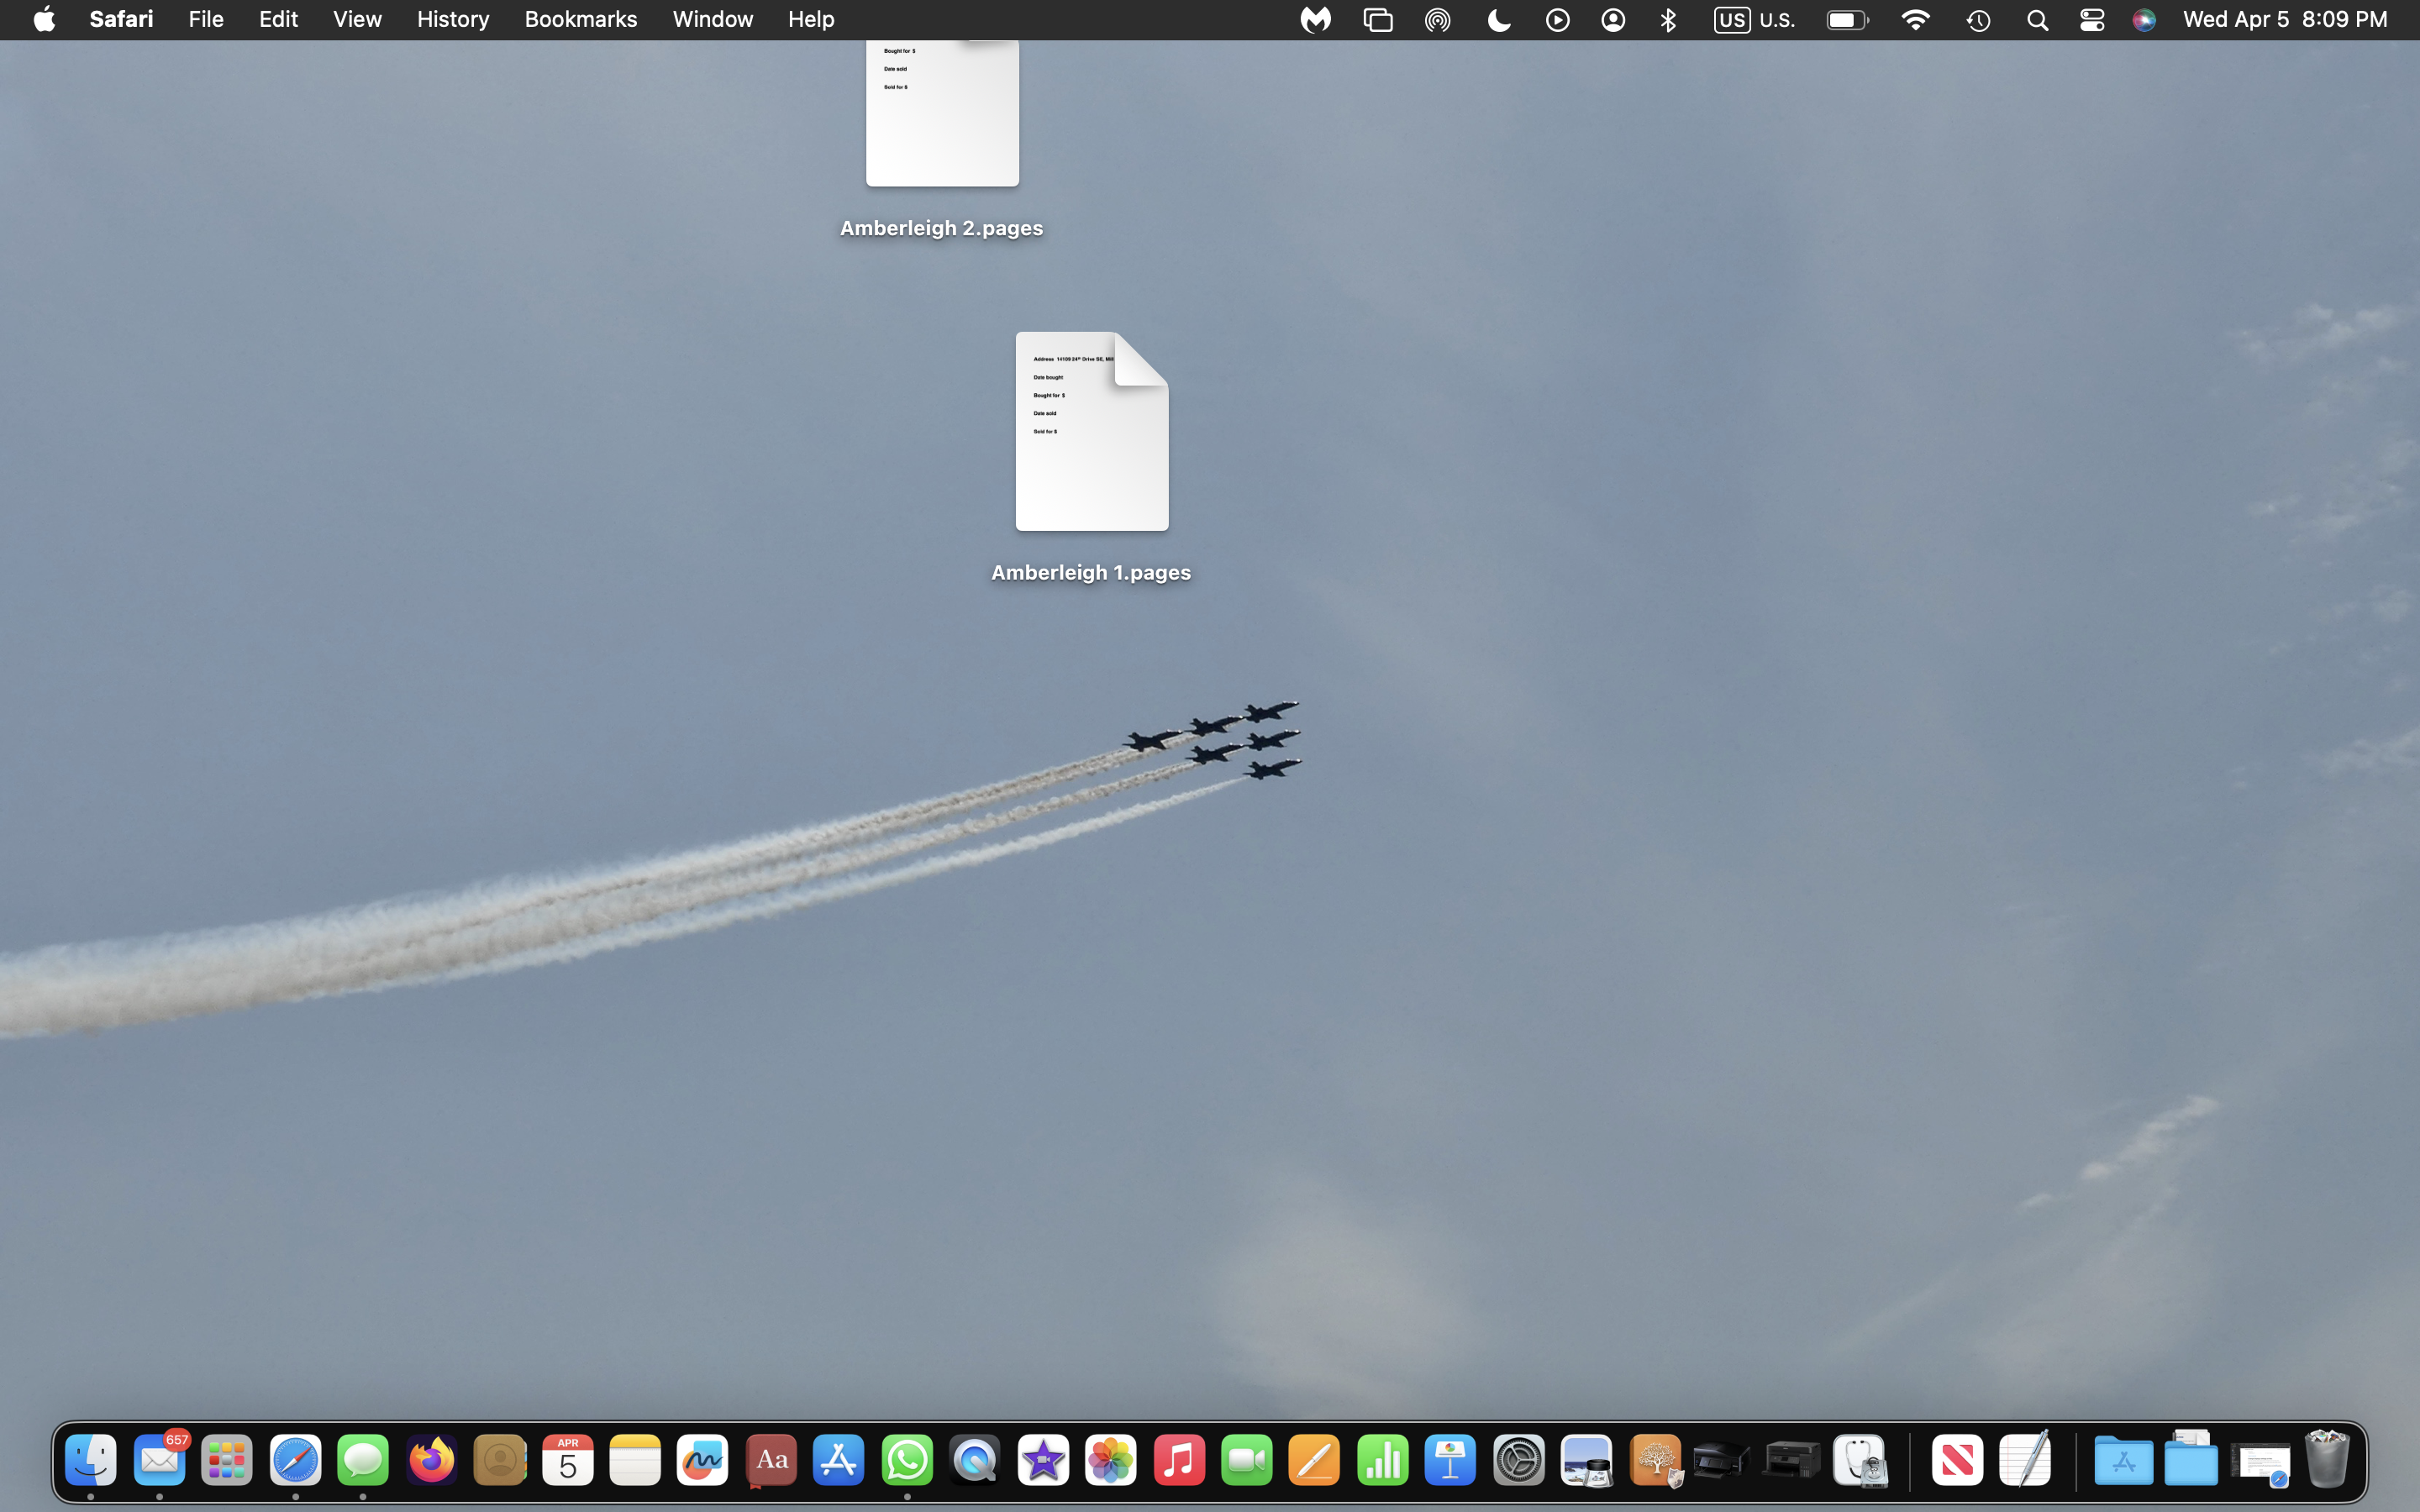Open the Trash in the Dock

click(2327, 1461)
